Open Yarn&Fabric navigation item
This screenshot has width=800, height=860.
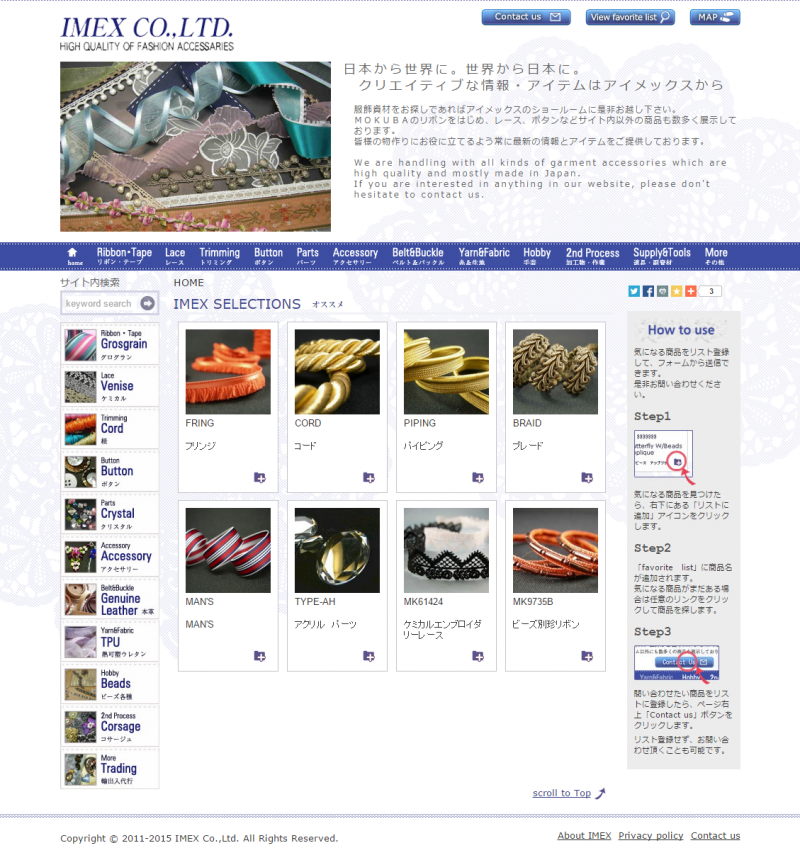click(x=484, y=256)
